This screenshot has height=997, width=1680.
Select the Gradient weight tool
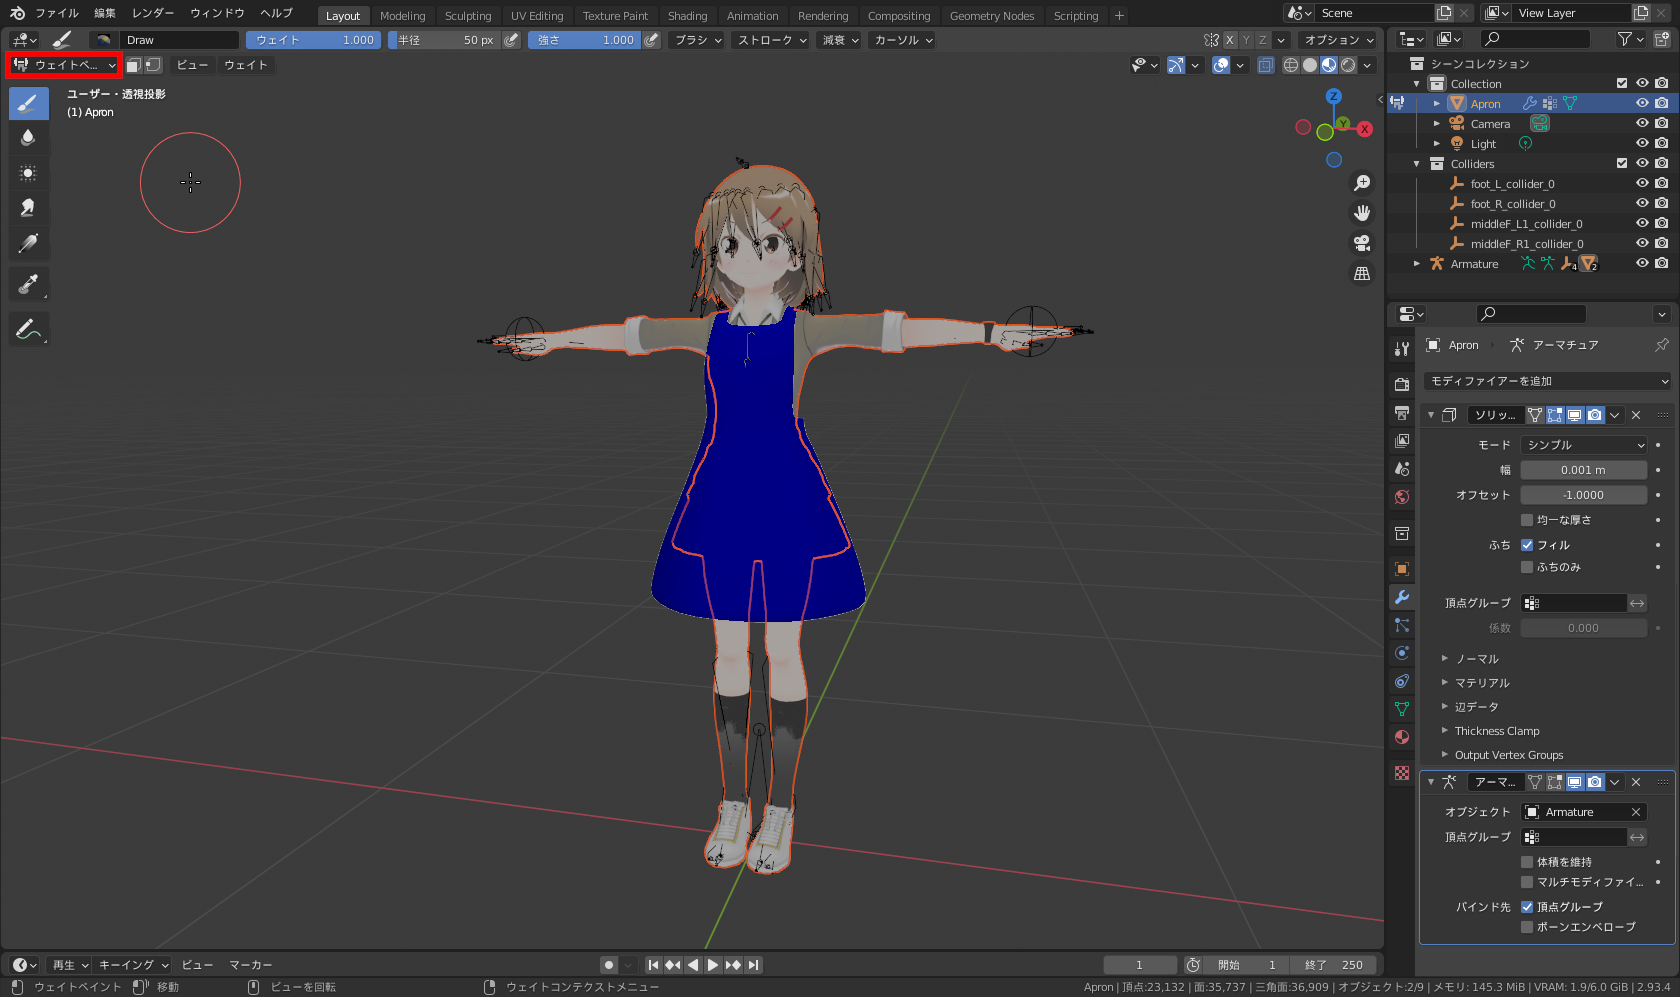pyautogui.click(x=28, y=243)
